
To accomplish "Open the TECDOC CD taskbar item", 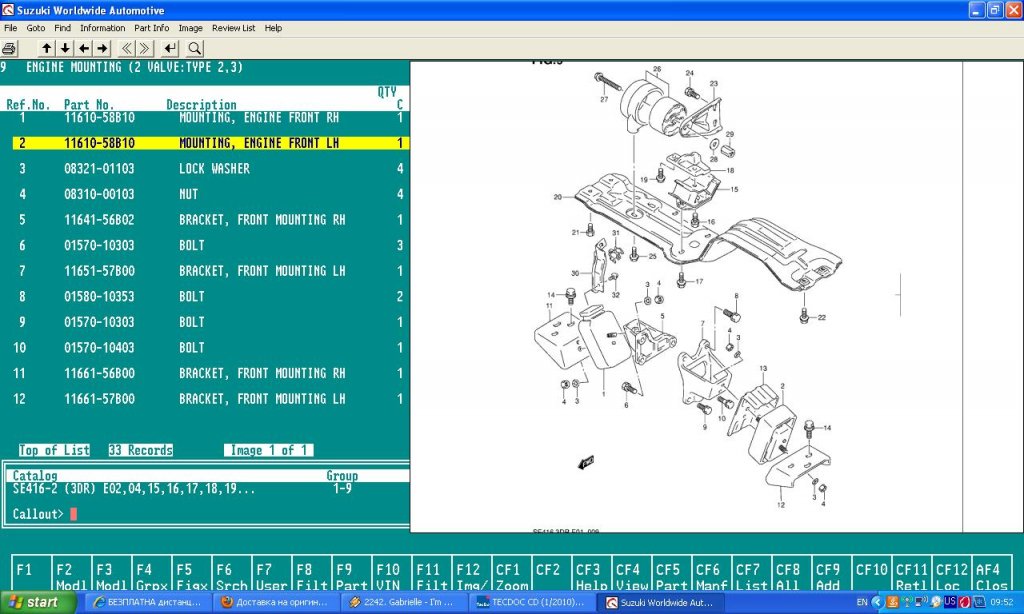I will pyautogui.click(x=533, y=603).
